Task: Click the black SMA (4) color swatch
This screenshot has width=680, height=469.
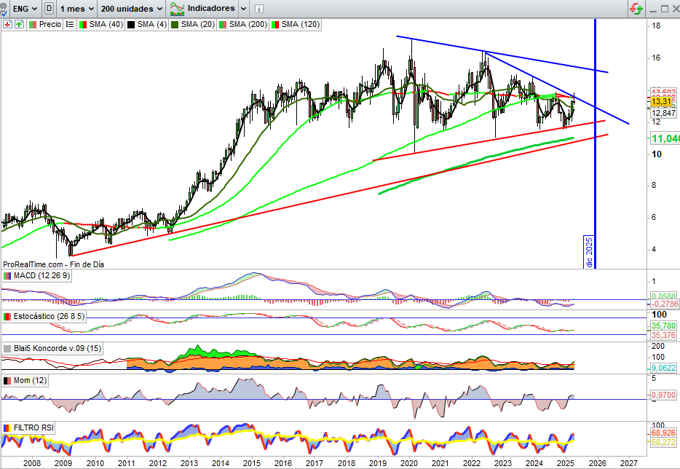Action: (131, 25)
